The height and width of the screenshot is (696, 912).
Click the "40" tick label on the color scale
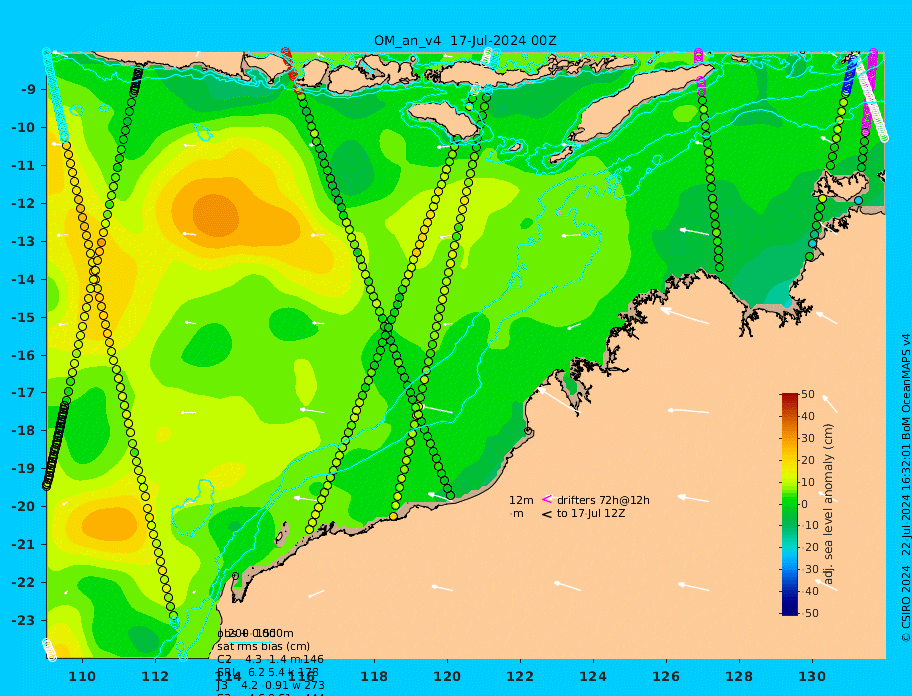pos(808,416)
